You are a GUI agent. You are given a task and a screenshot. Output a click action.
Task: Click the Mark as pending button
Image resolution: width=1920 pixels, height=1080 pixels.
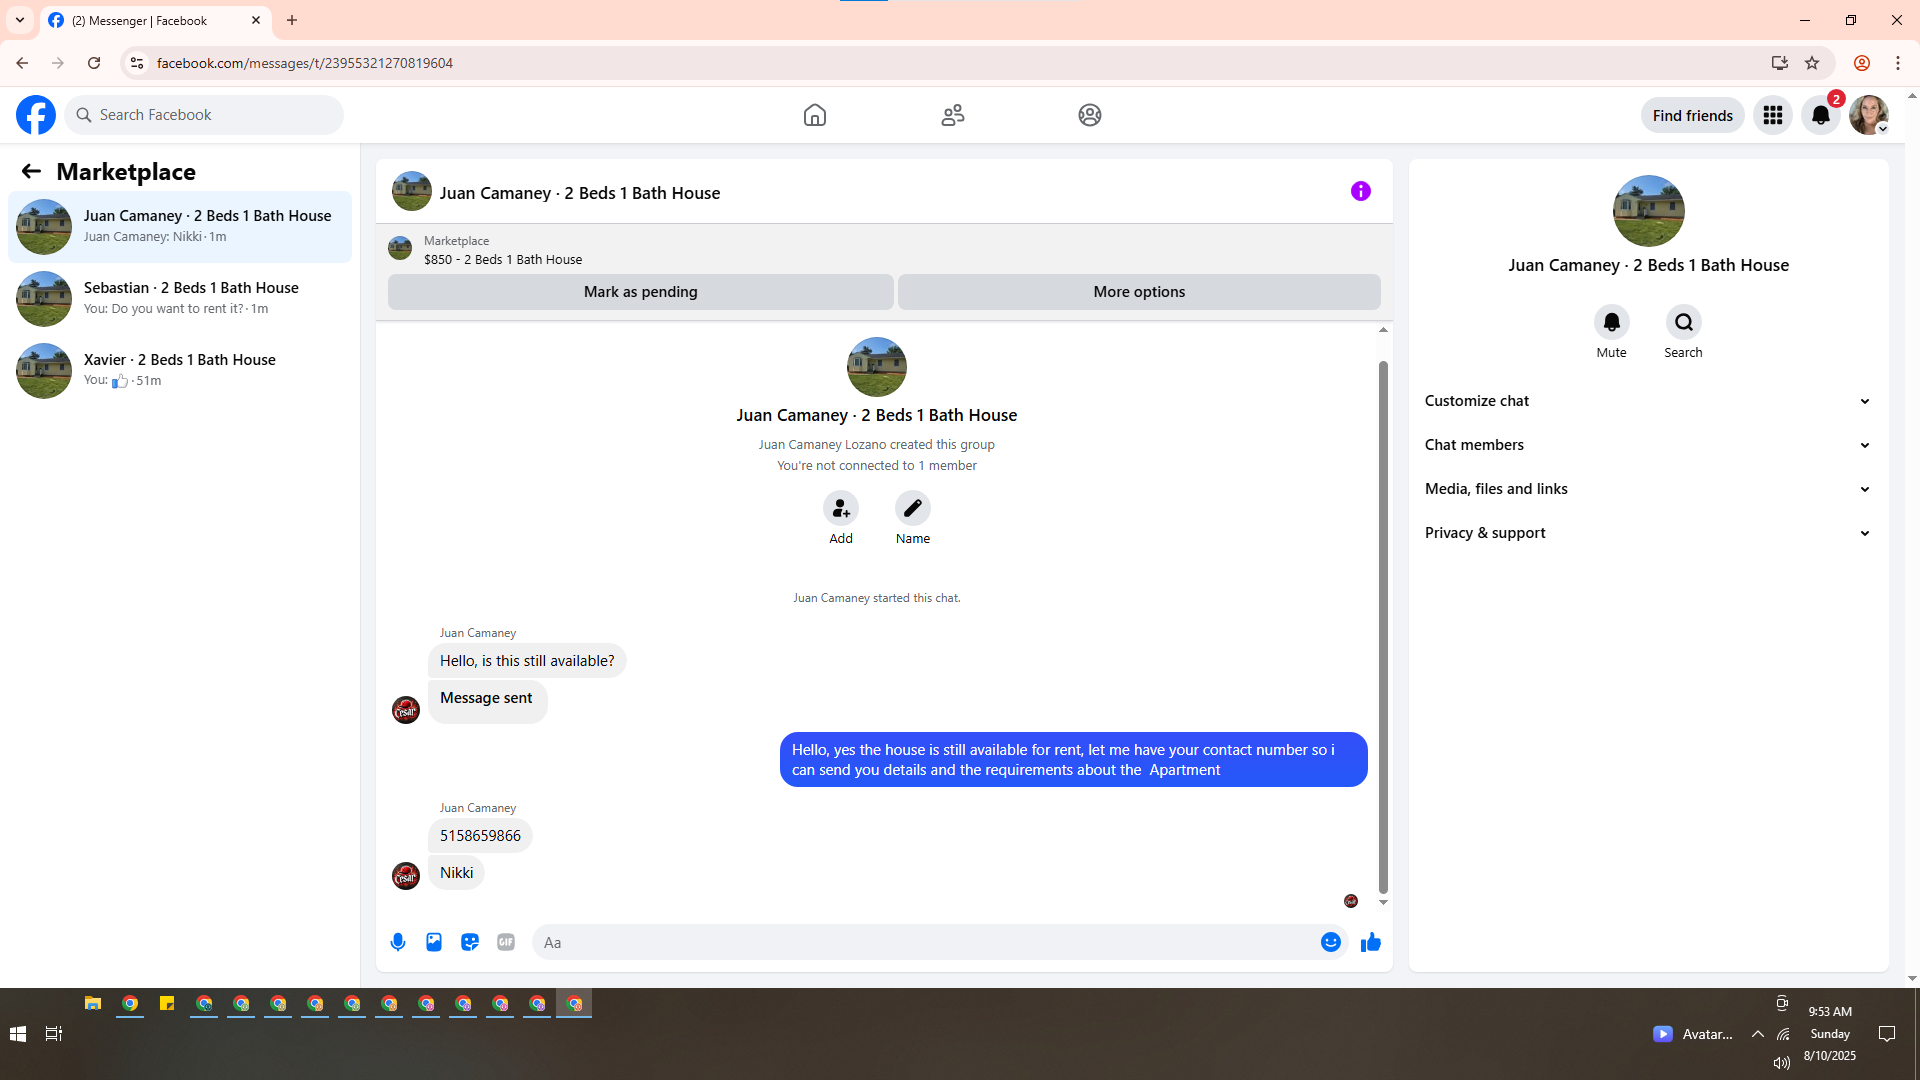point(640,292)
